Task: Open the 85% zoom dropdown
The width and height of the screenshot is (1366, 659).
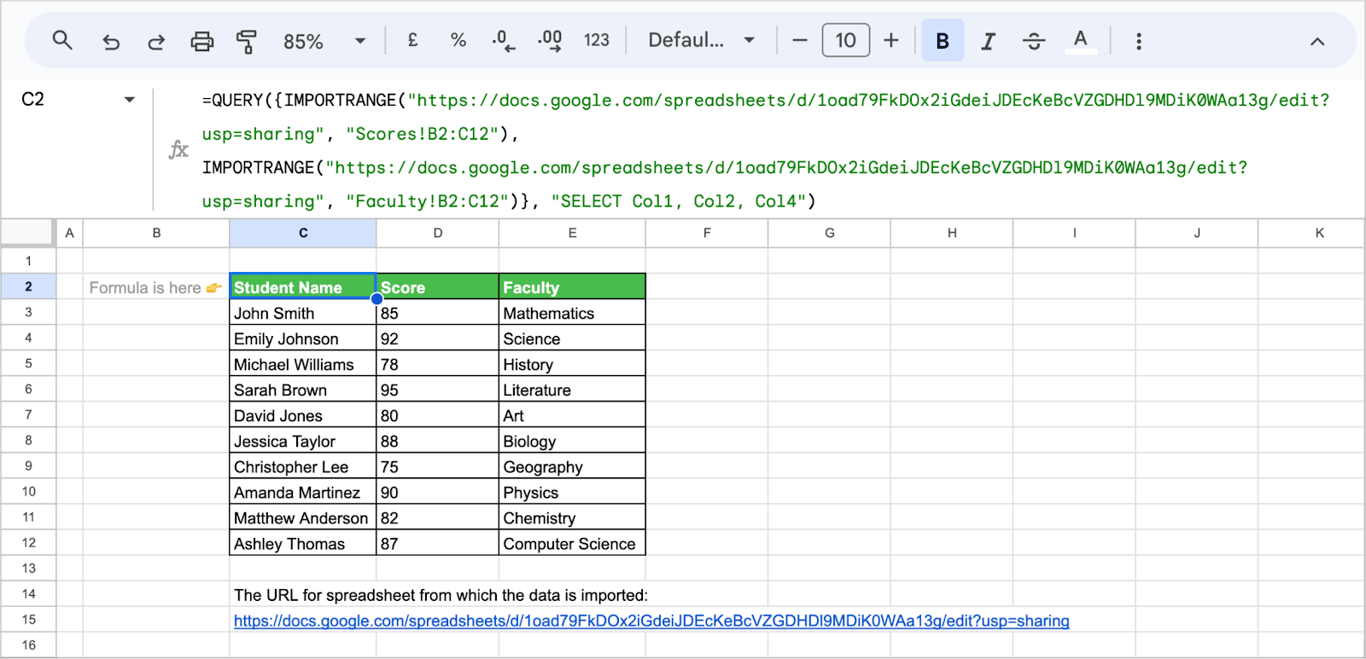Action: (324, 41)
